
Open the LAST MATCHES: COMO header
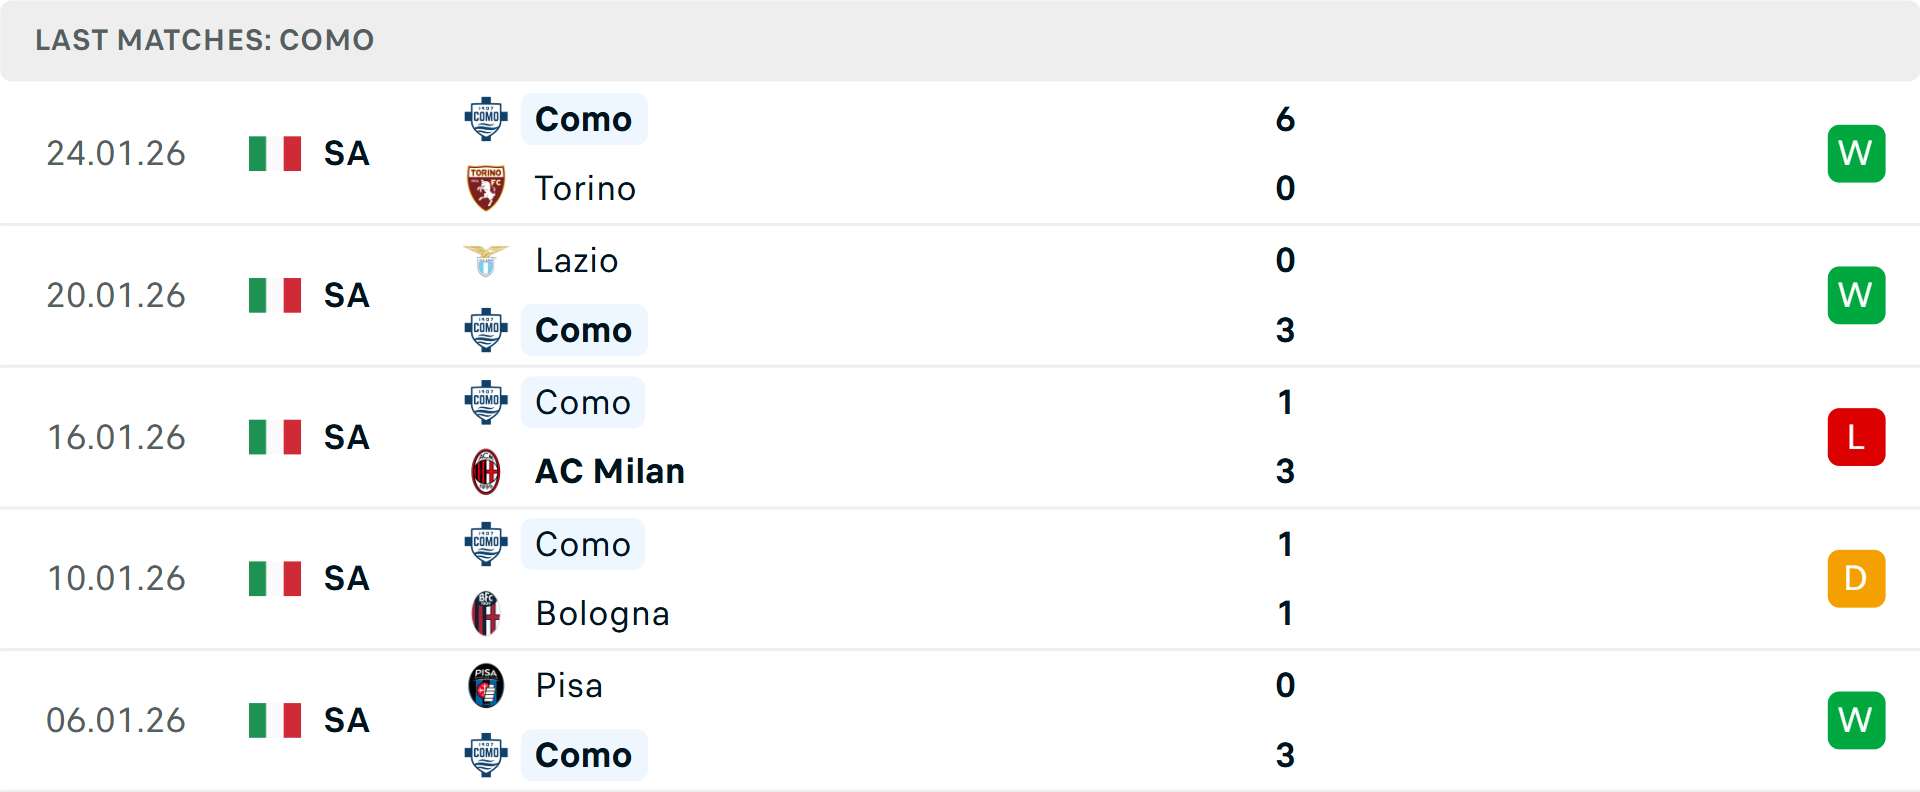[204, 40]
